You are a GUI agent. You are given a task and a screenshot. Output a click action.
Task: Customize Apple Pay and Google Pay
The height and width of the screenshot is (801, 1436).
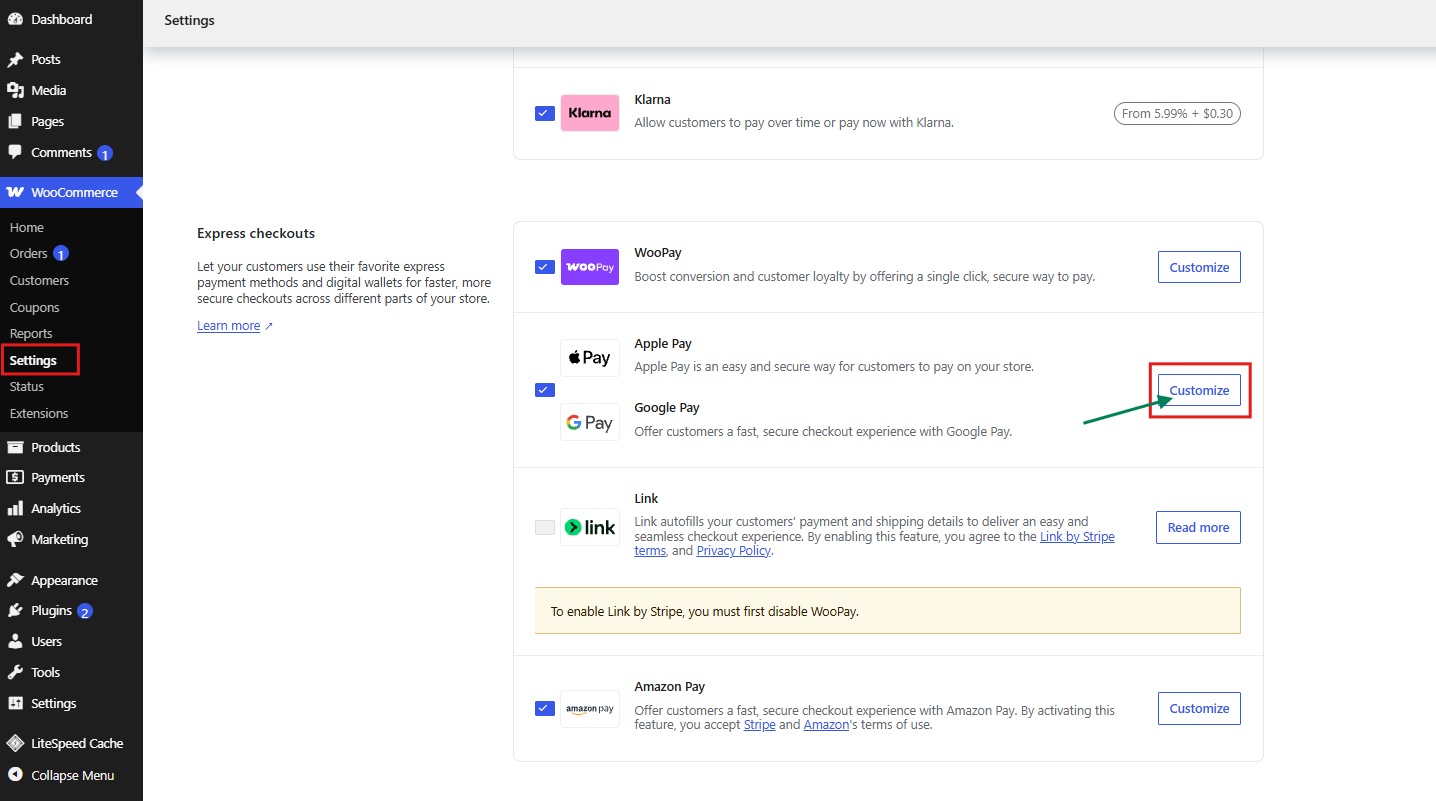coord(1199,390)
